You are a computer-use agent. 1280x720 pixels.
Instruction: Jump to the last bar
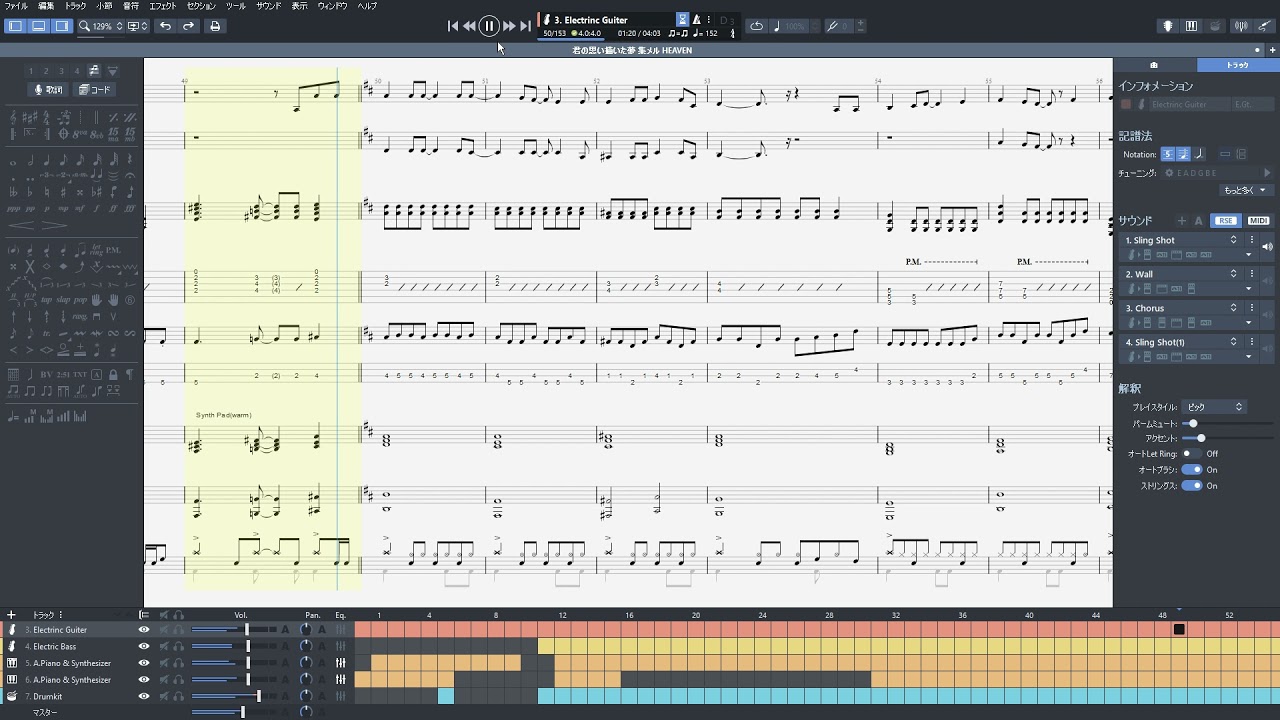coord(525,26)
